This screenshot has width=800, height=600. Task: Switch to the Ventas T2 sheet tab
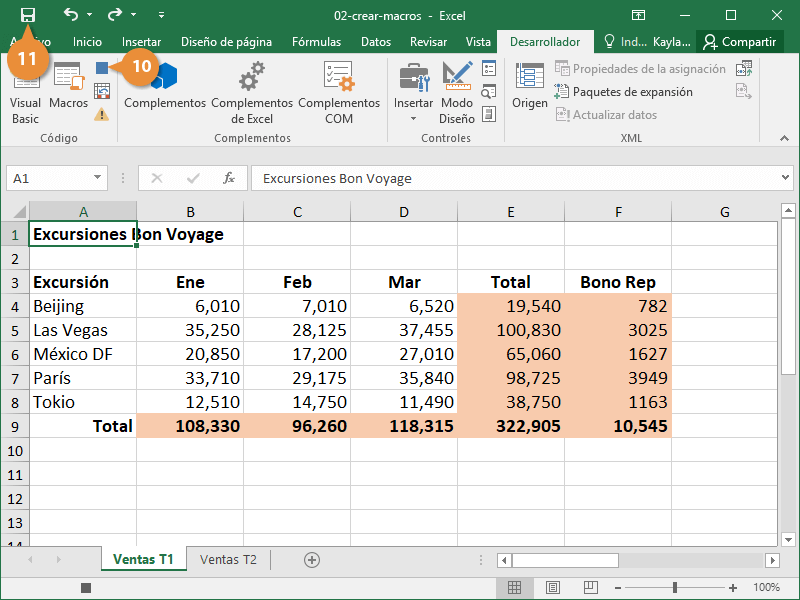pyautogui.click(x=228, y=560)
